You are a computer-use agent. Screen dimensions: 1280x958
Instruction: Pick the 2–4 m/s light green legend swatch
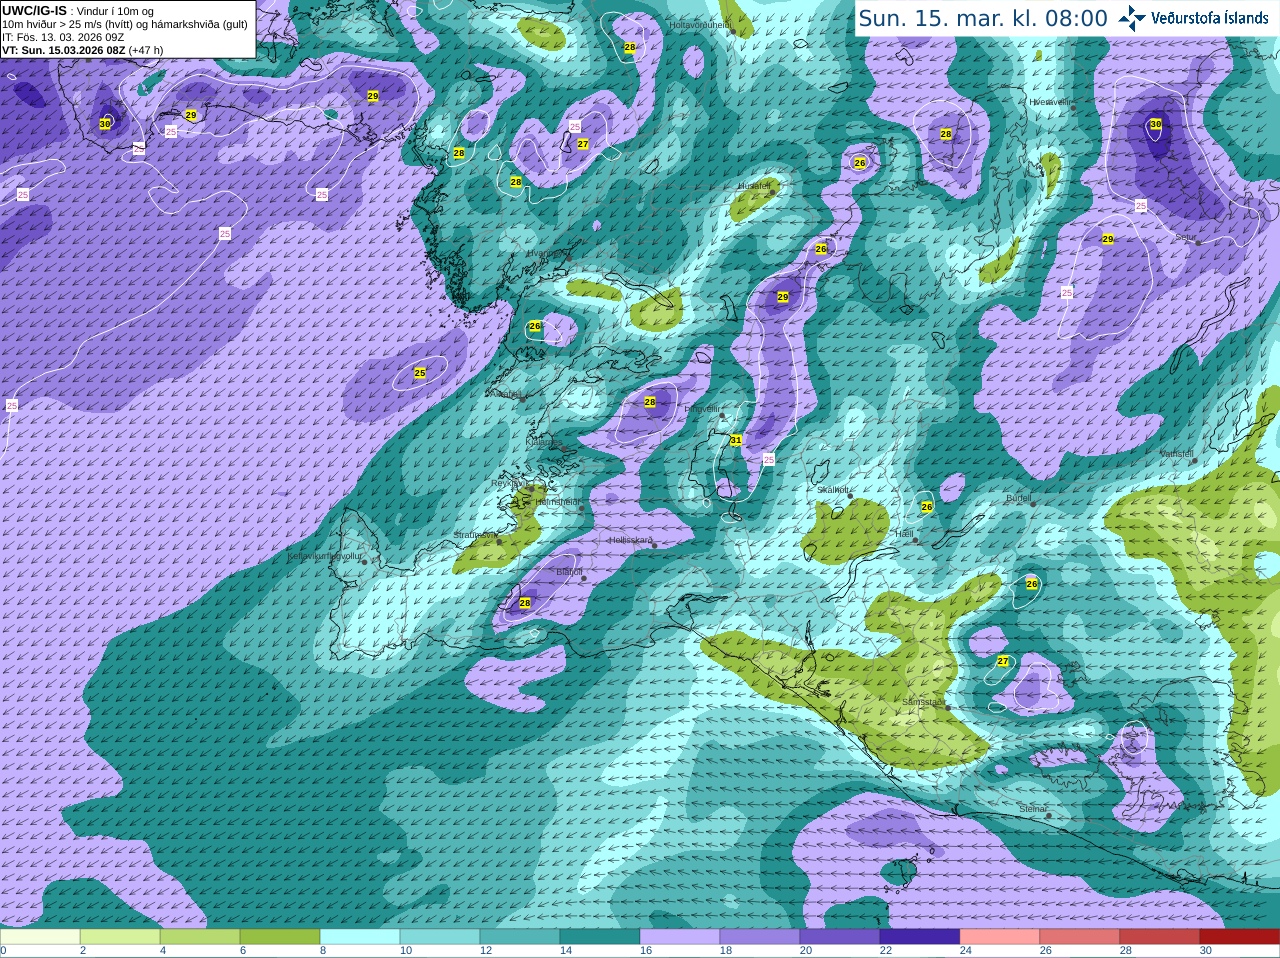[x=120, y=937]
